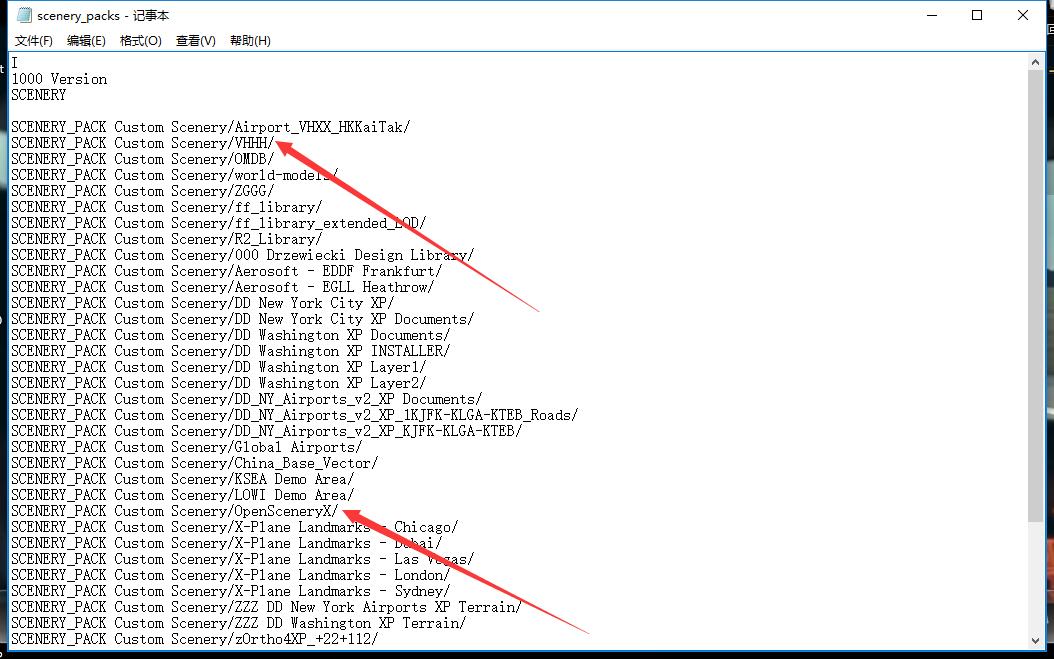Viewport: 1054px width, 659px height.
Task: Place cursor on the VHHH scenery line
Action: (143, 143)
